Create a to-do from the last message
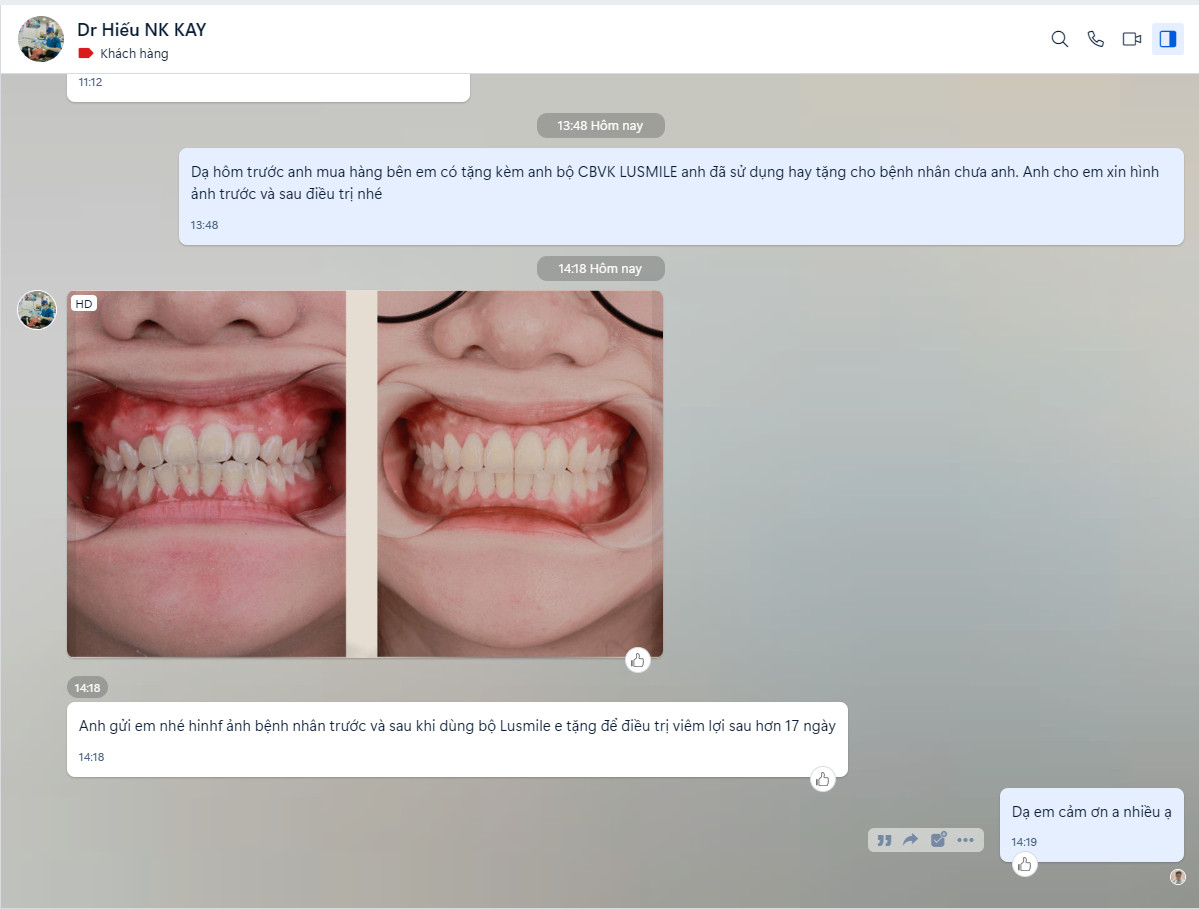Viewport: 1199px width, 909px height. [x=938, y=840]
